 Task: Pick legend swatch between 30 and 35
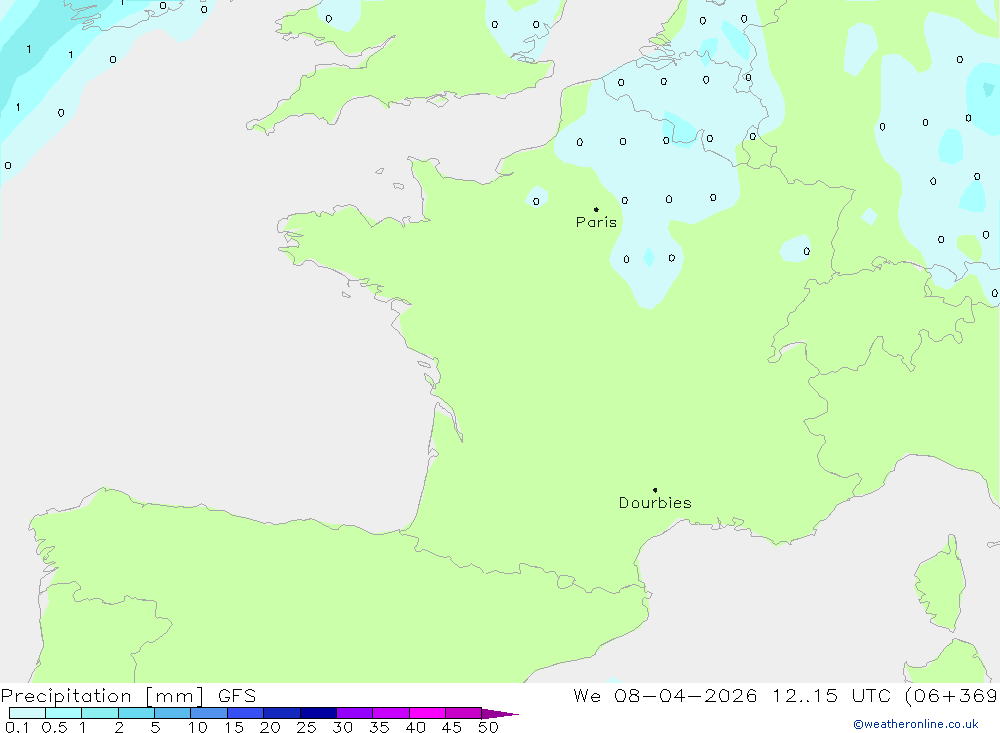354,713
